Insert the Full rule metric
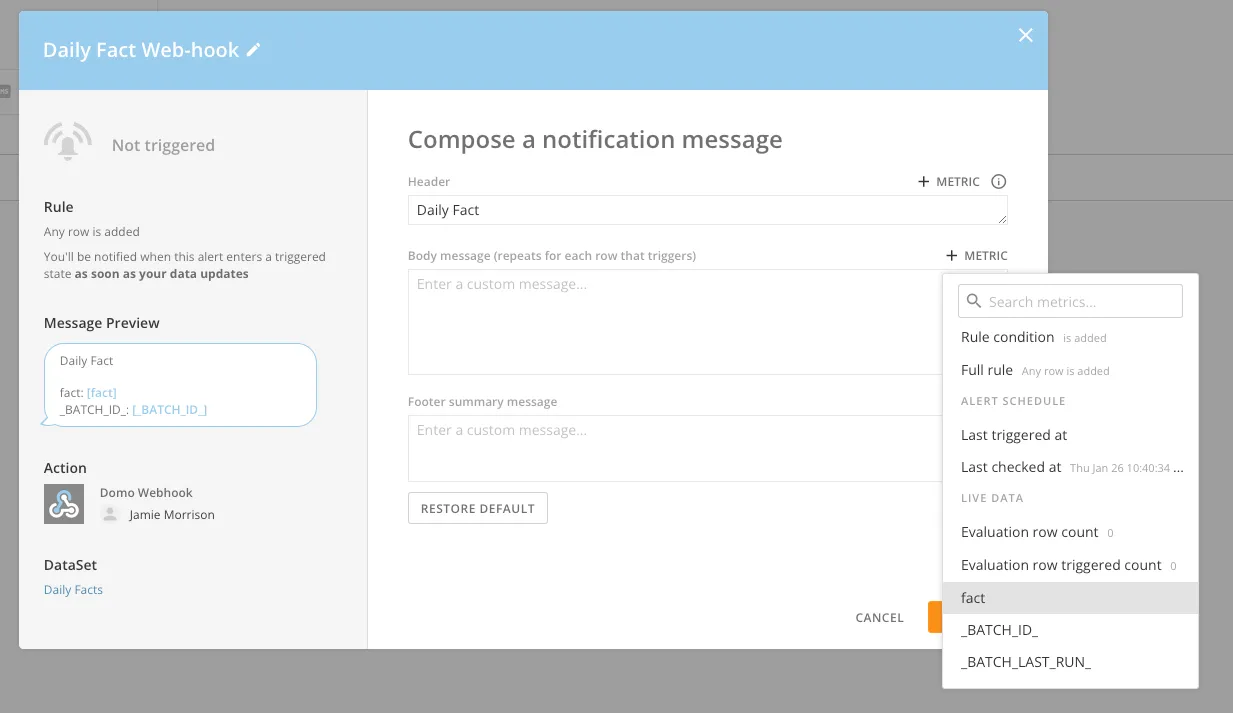 [987, 370]
